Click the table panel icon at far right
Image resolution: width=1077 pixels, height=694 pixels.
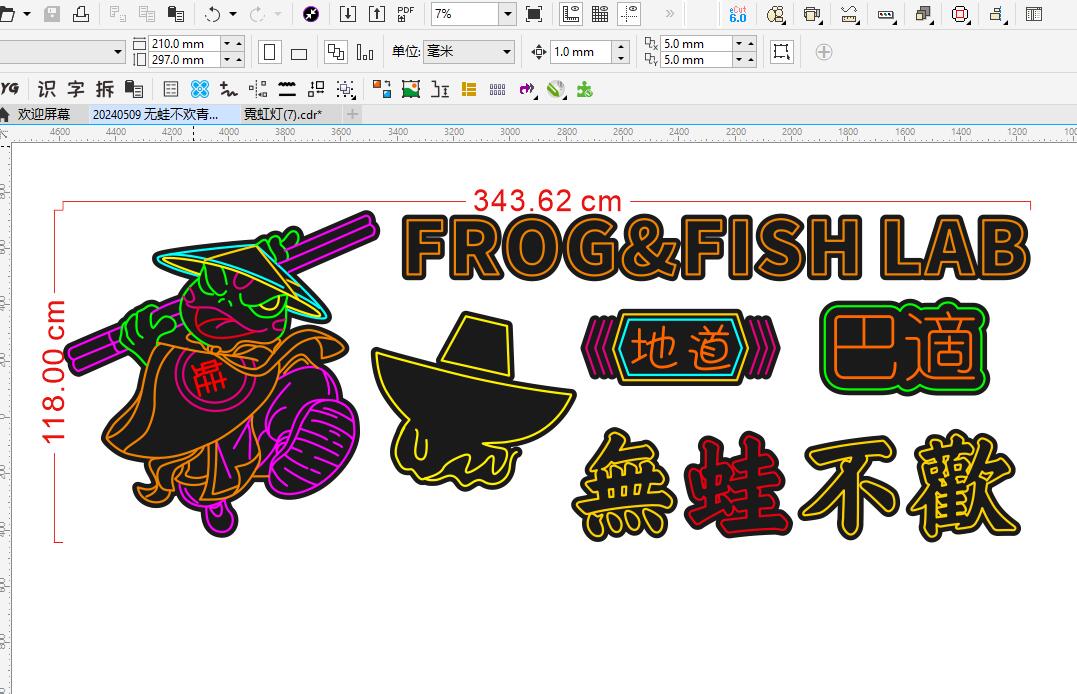1034,14
